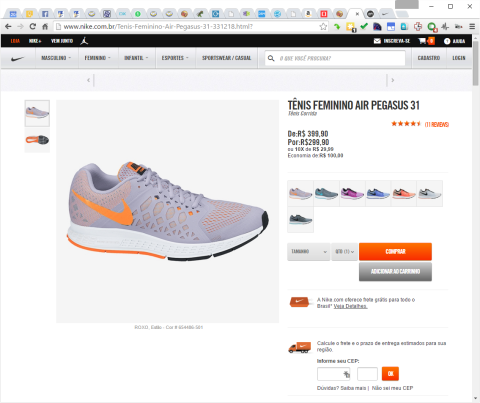This screenshot has height=403, width=480.
Task: Open the shopping cart icon
Action: (x=422, y=41)
